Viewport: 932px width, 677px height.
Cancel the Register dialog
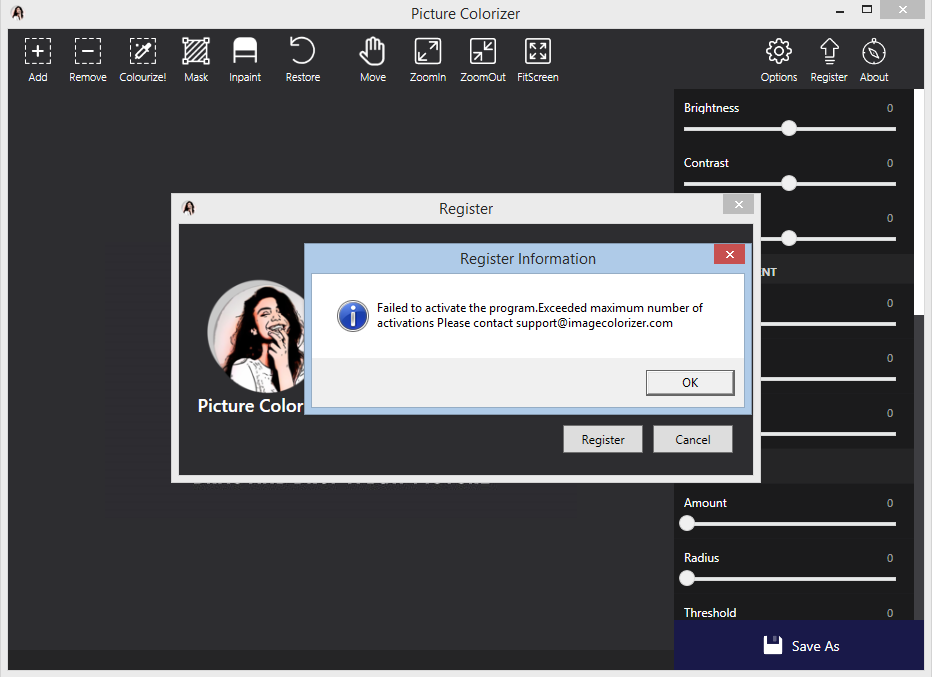click(692, 439)
